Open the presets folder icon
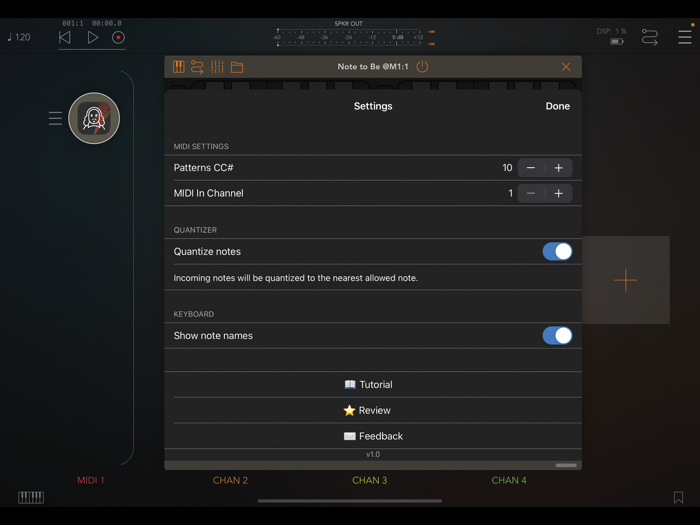The width and height of the screenshot is (700, 525). click(x=237, y=67)
